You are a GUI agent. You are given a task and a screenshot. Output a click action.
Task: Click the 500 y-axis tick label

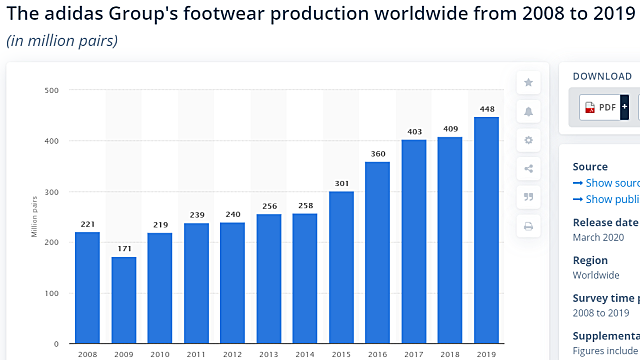[52, 90]
